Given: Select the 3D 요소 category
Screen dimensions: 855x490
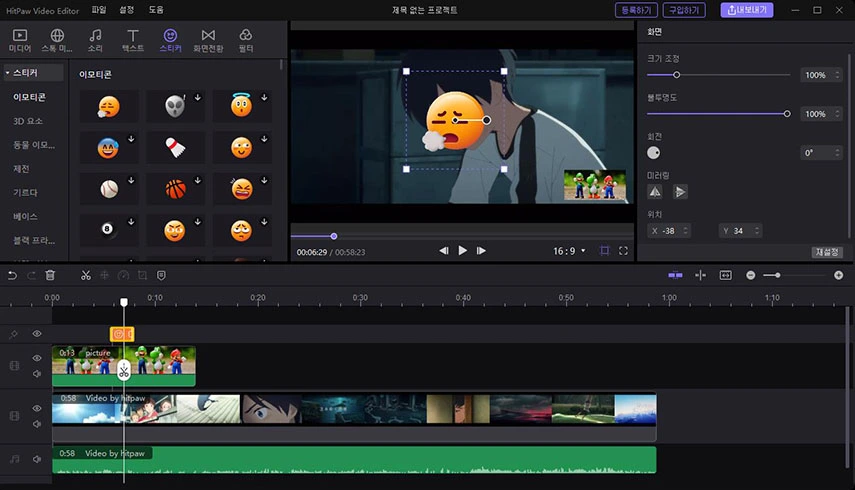Looking at the screenshot, I should [x=28, y=121].
